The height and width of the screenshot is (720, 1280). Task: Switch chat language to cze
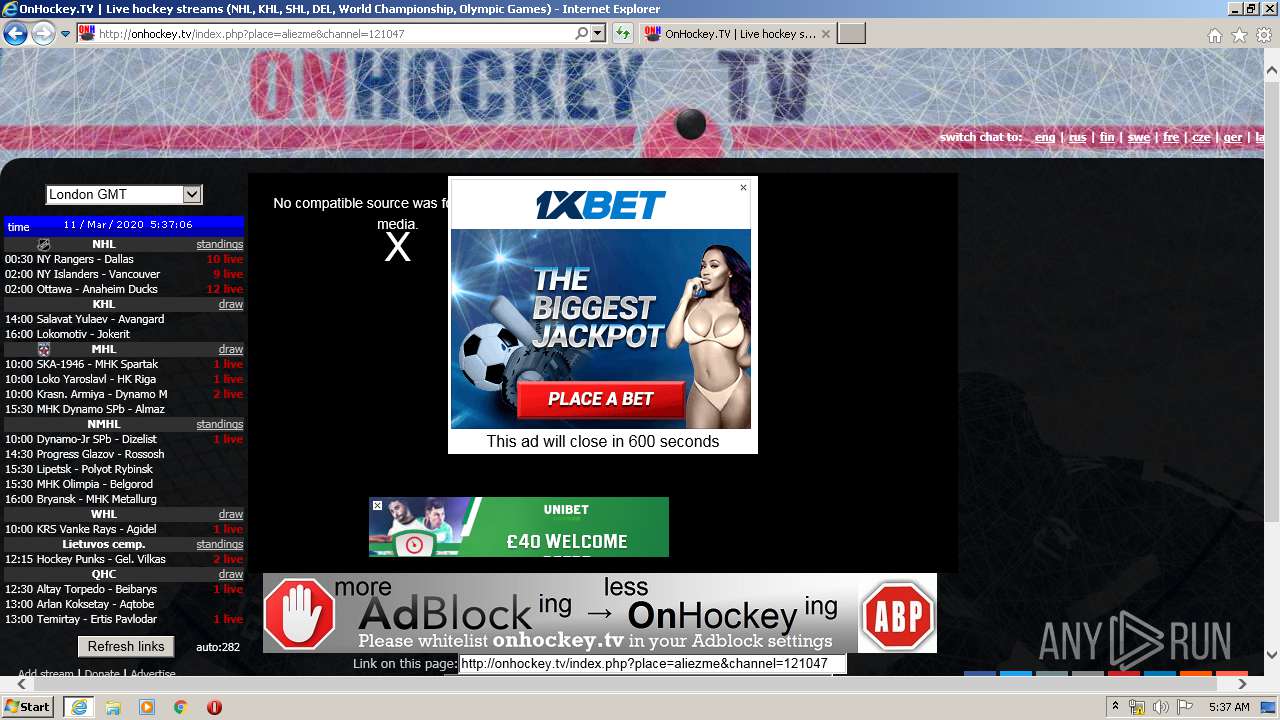pyautogui.click(x=1201, y=137)
